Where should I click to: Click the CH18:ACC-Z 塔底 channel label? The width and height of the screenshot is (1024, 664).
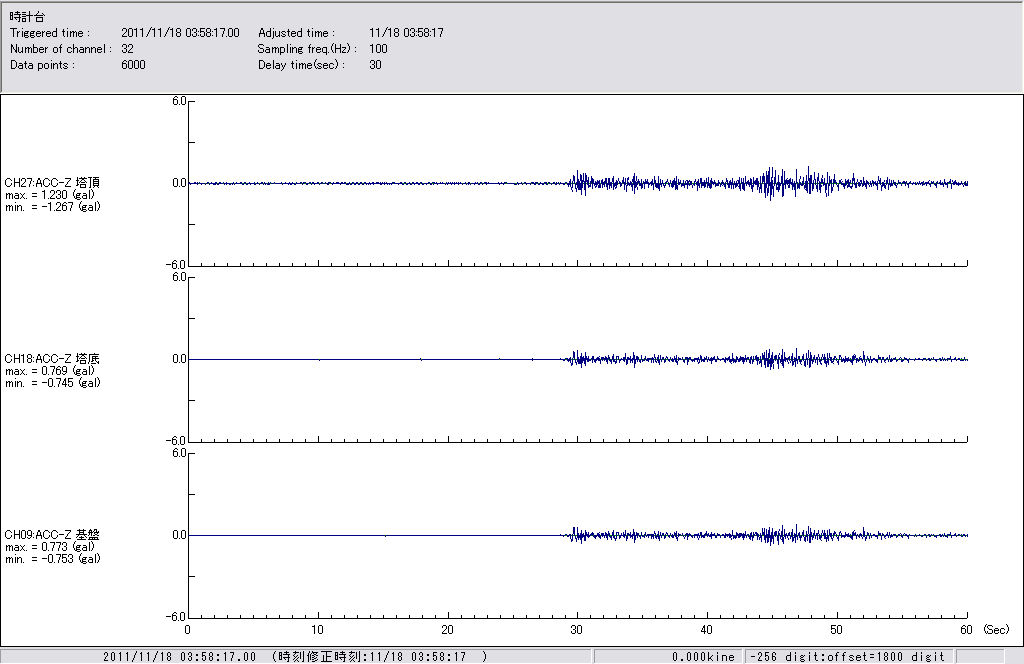click(x=52, y=359)
